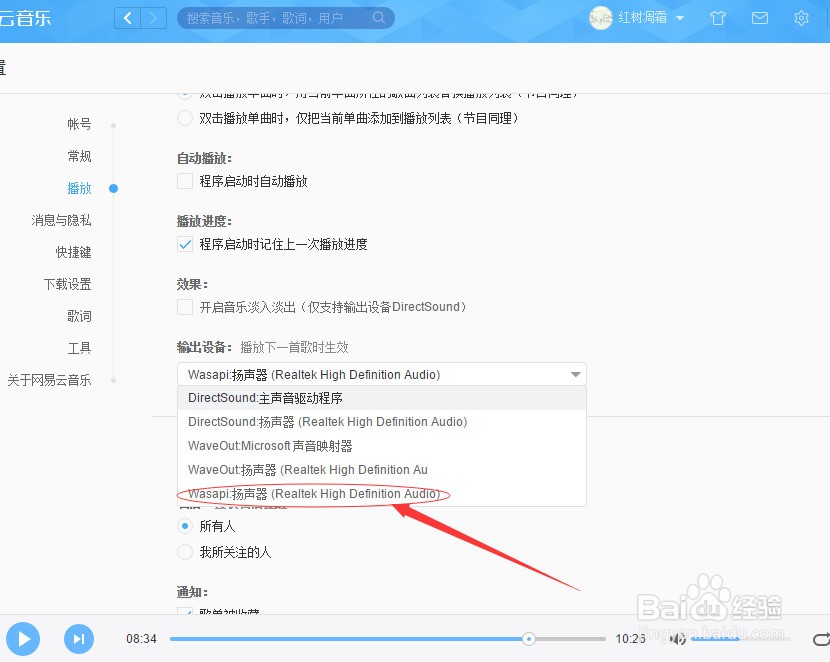
Task: Select the 所有人 radio button
Action: click(x=185, y=526)
